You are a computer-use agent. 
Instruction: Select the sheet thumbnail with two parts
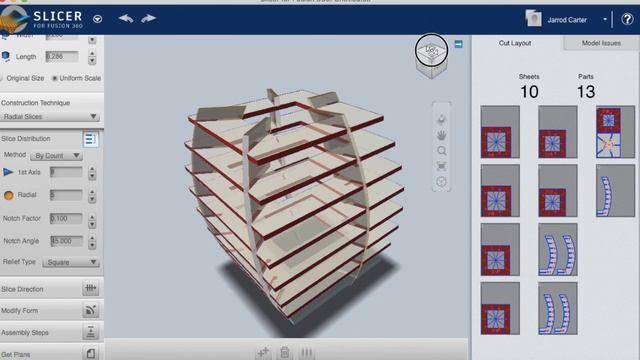coord(615,132)
